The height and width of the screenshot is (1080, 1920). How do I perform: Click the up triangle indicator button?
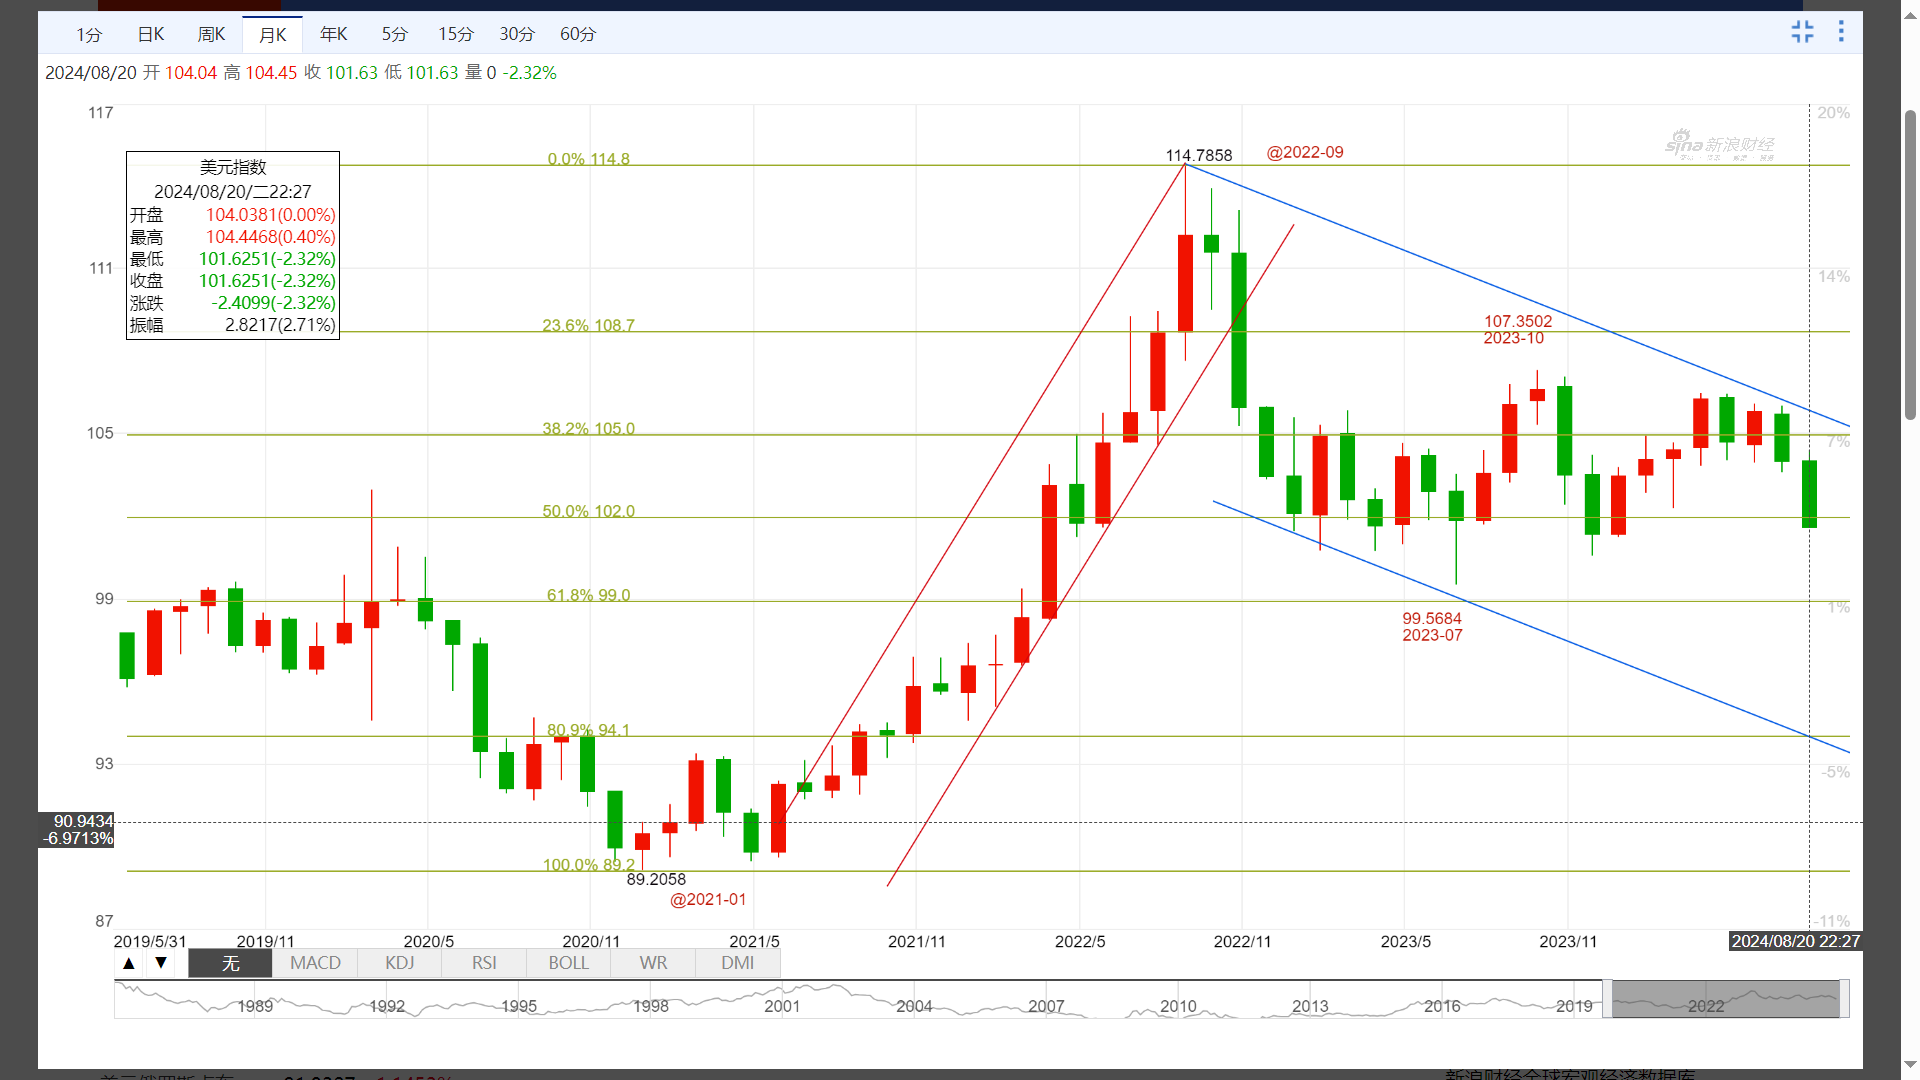129,963
